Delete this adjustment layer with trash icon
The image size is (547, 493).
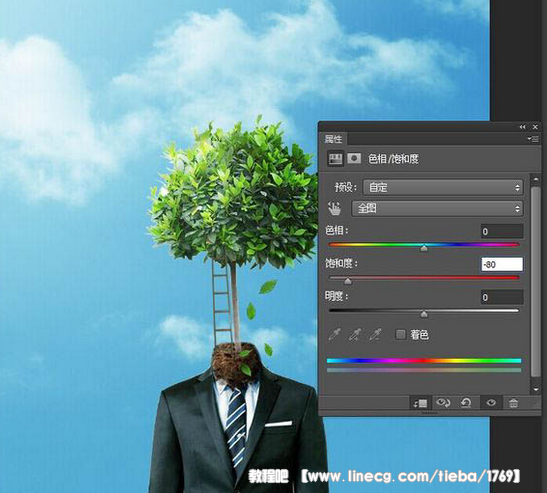click(513, 403)
